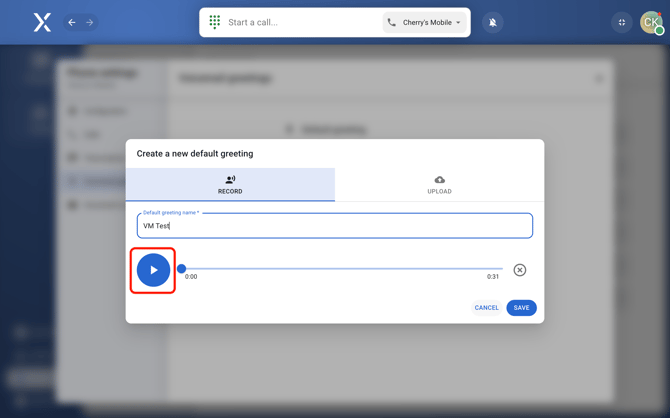Switch to the Record tab
Image resolution: width=670 pixels, height=418 pixels.
(x=230, y=185)
